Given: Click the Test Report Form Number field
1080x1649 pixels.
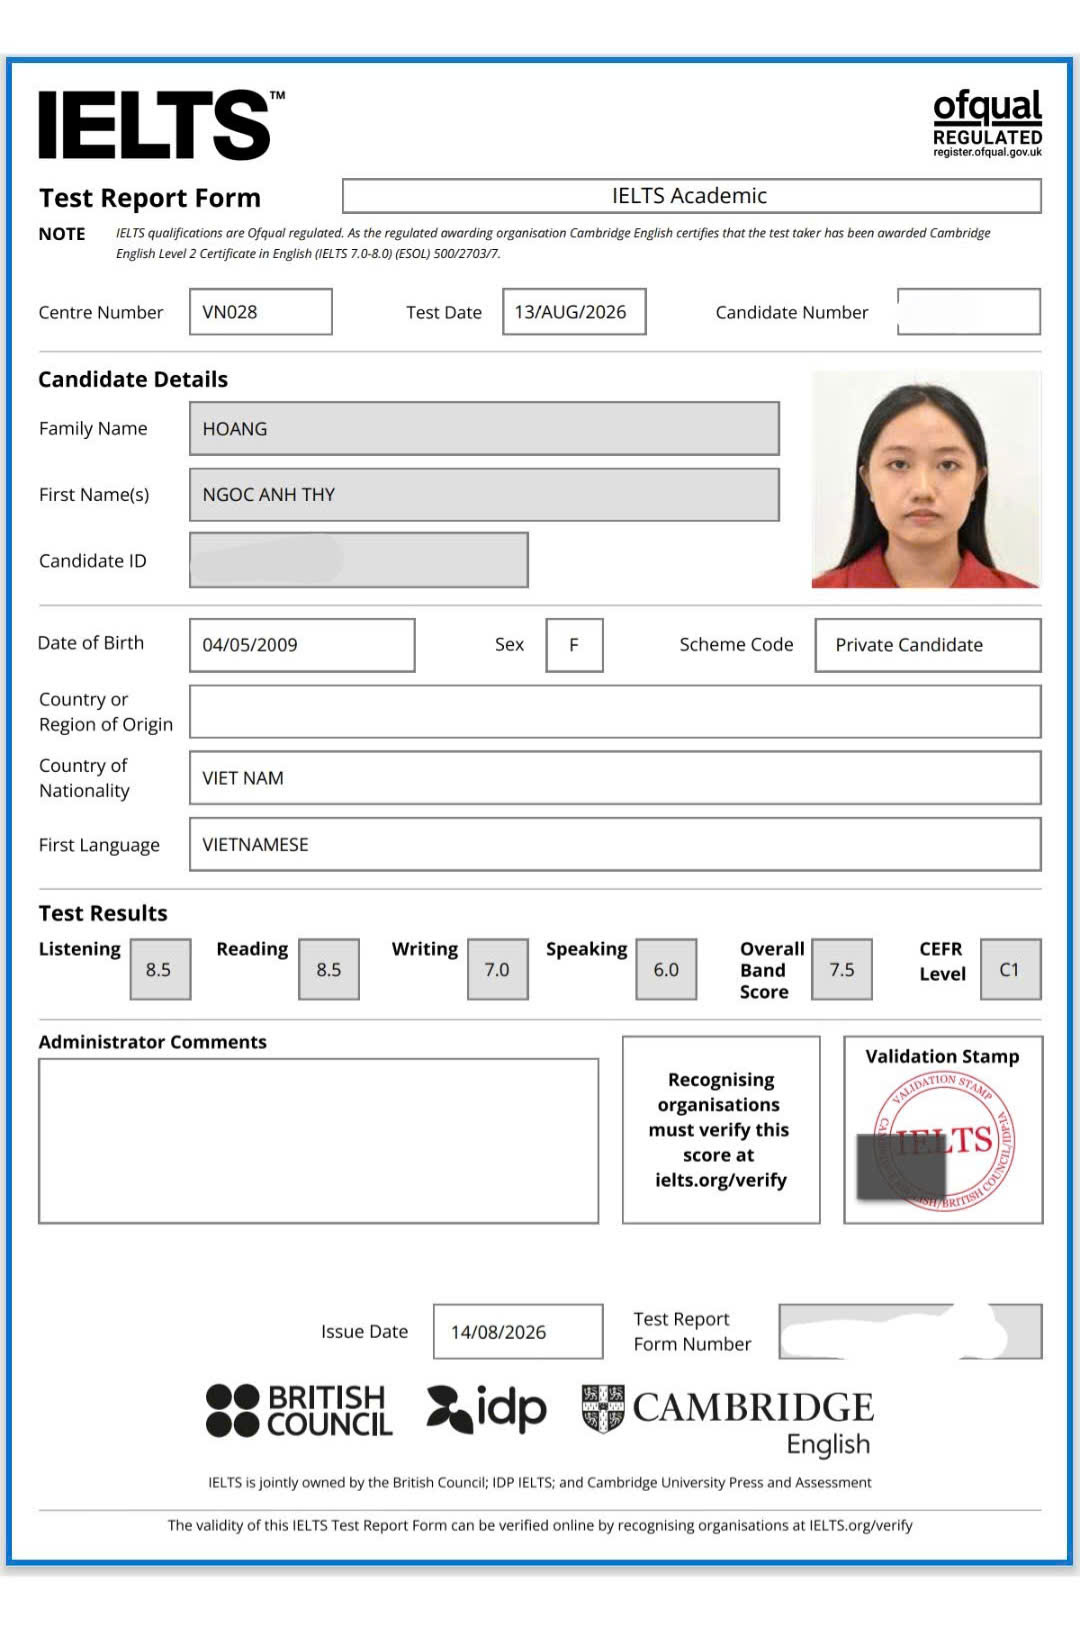Looking at the screenshot, I should point(910,1331).
